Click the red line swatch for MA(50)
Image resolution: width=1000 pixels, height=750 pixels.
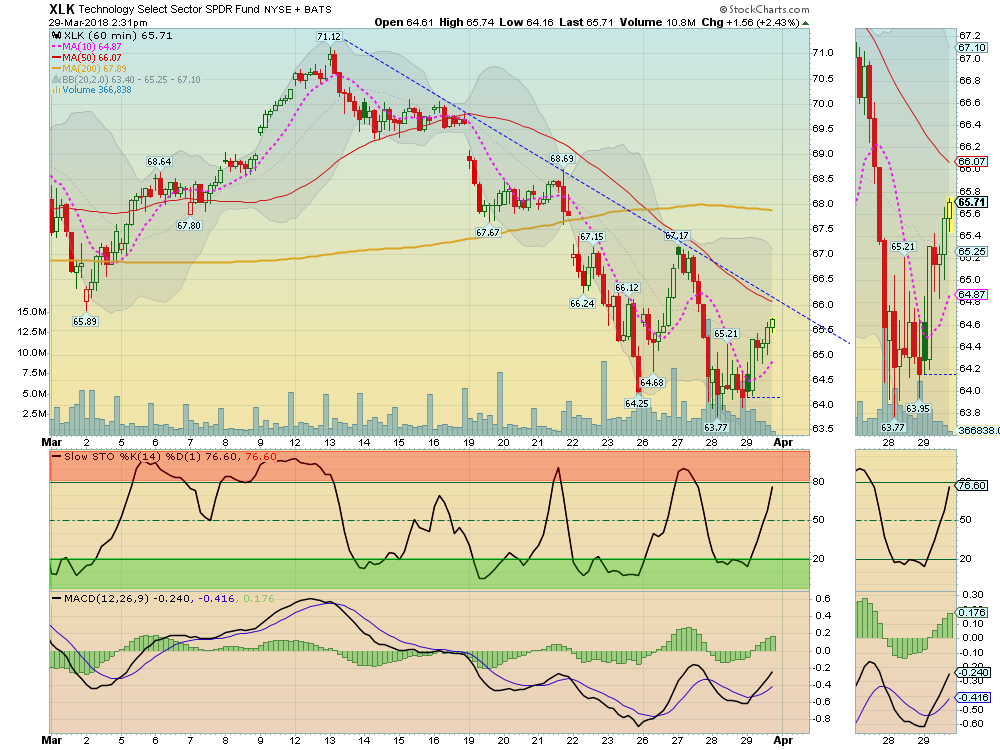click(x=57, y=57)
